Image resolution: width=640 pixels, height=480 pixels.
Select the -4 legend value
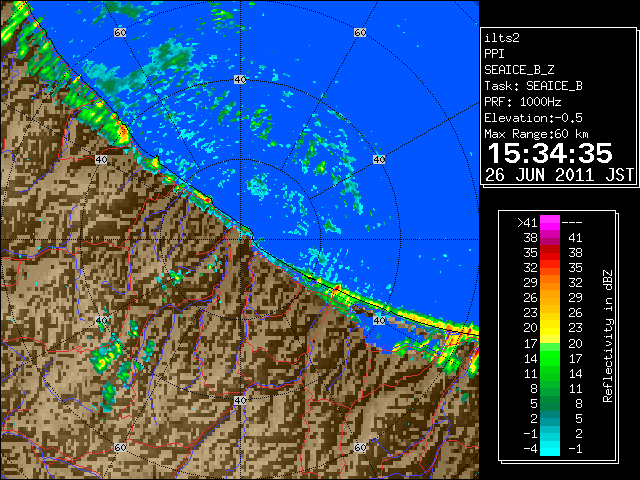530,449
